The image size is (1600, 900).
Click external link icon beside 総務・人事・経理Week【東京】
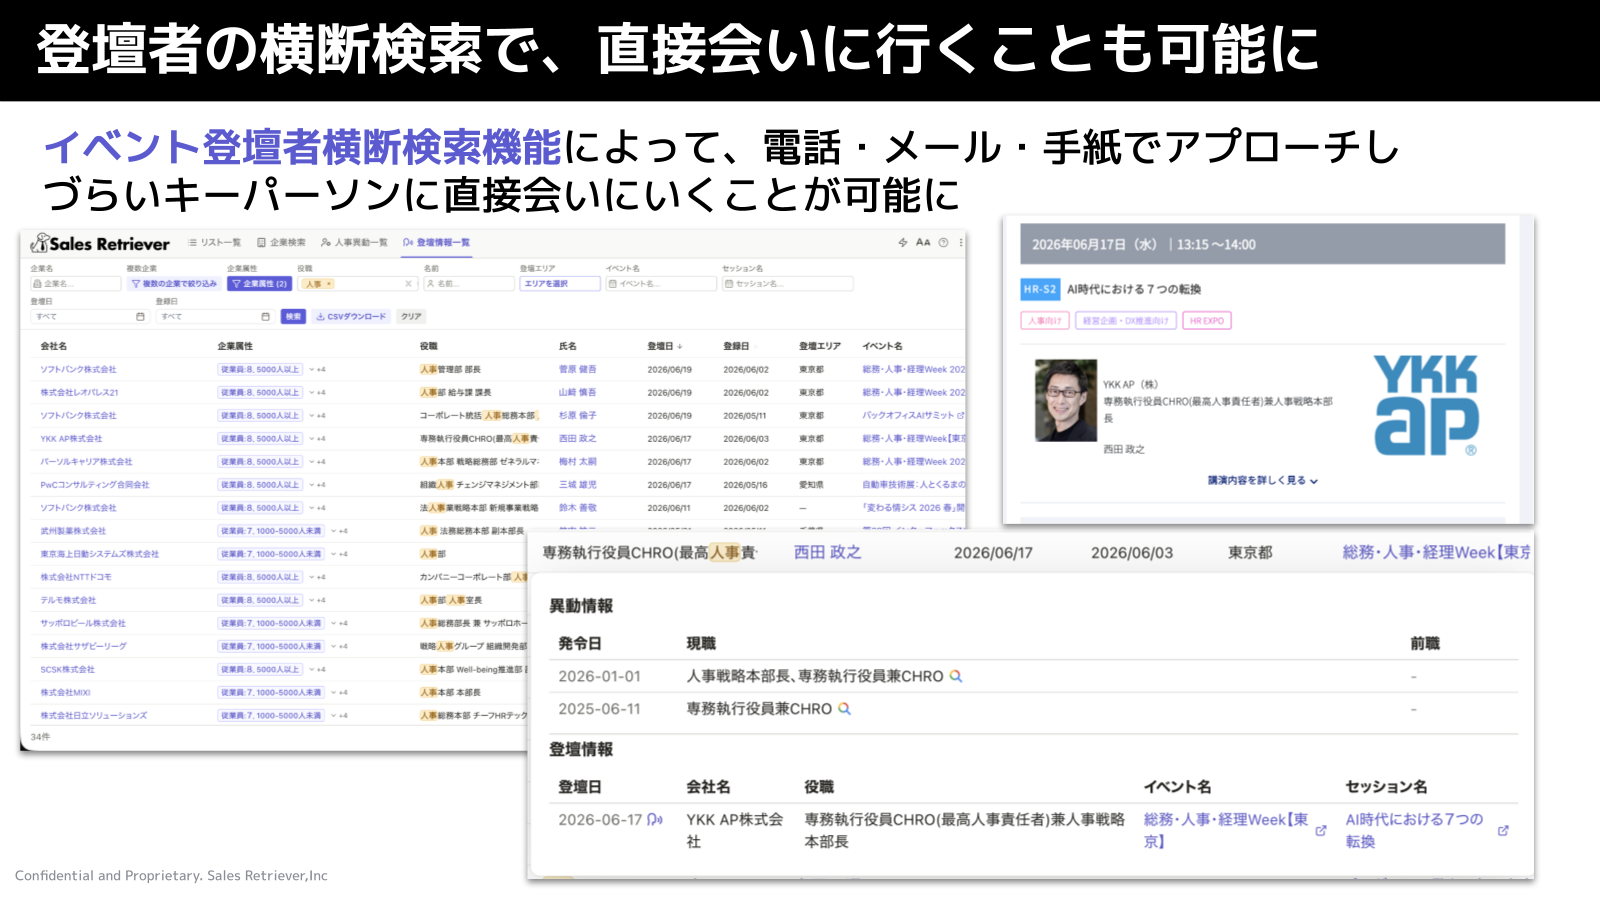pos(1321,831)
